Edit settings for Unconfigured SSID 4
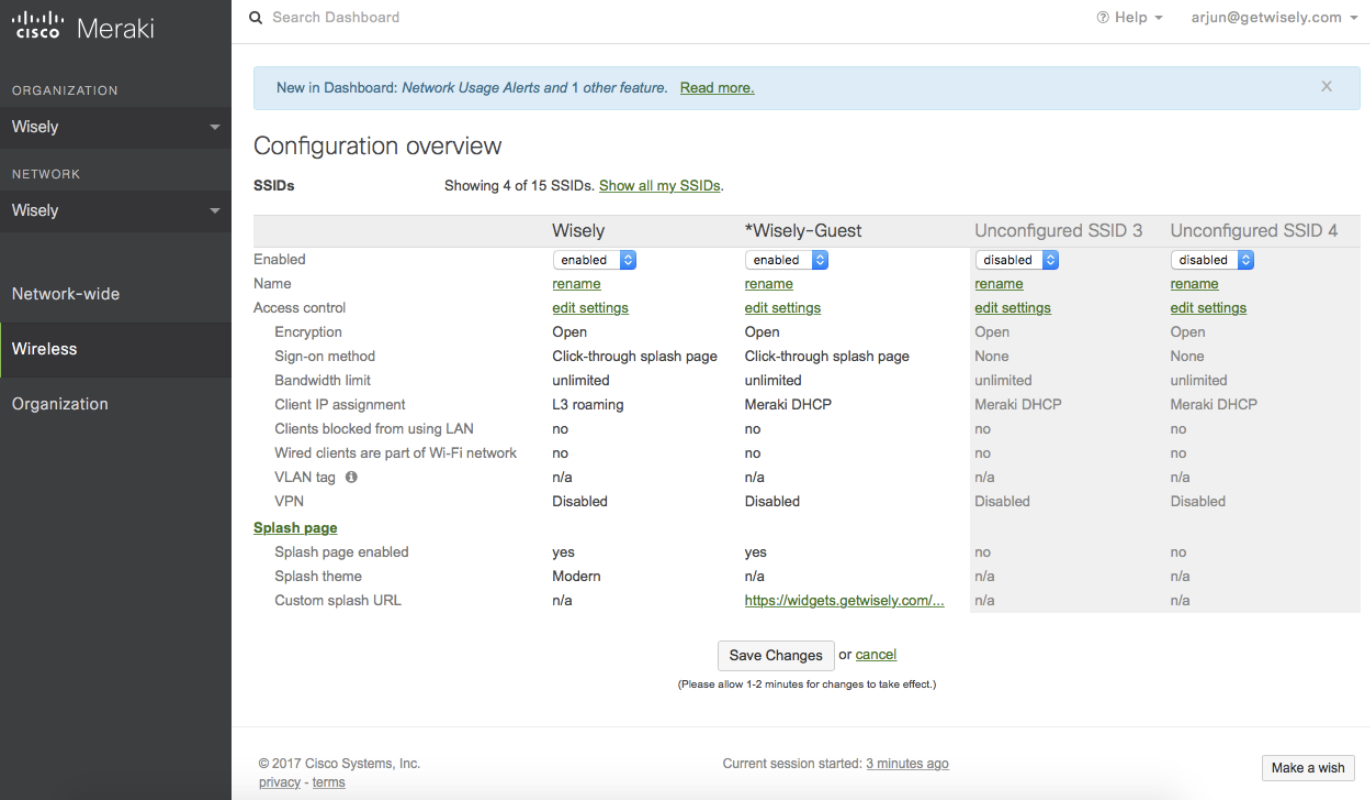The height and width of the screenshot is (800, 1370). tap(1209, 308)
